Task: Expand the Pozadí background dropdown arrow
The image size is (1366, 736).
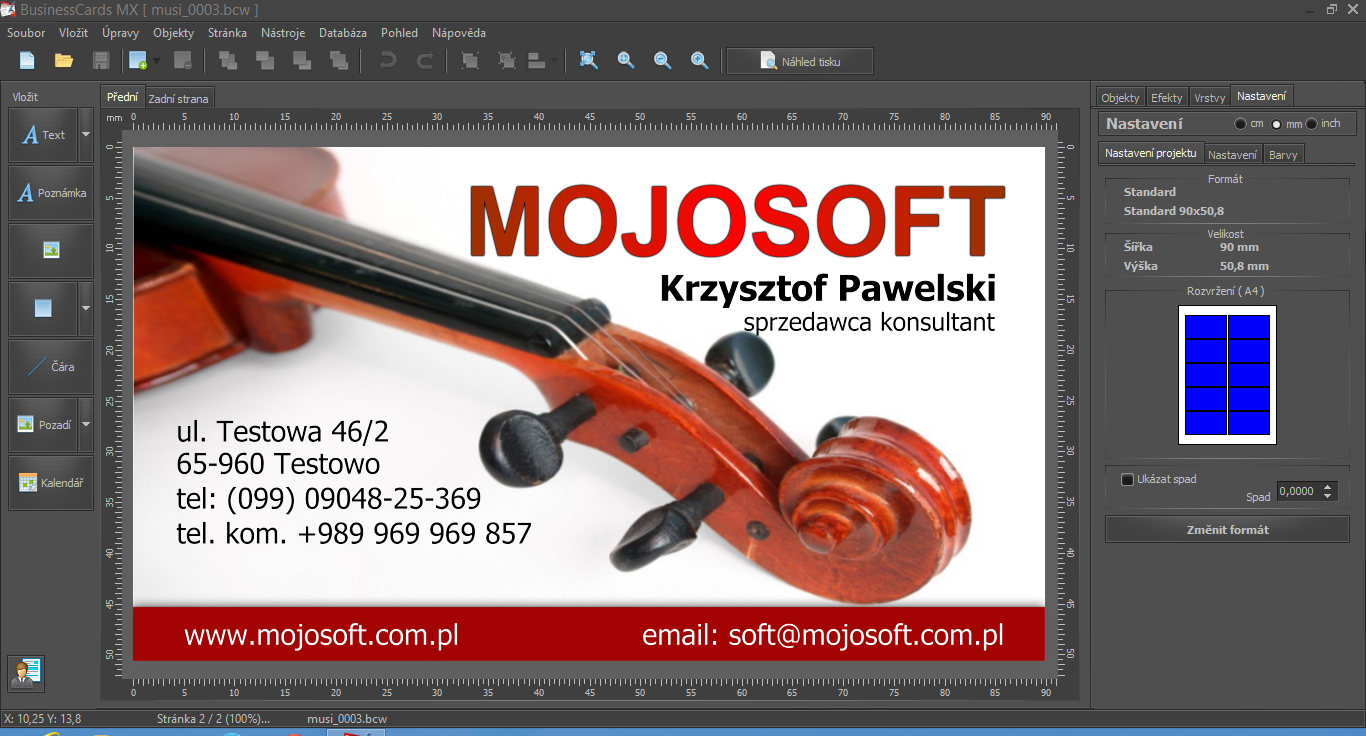Action: pos(86,425)
